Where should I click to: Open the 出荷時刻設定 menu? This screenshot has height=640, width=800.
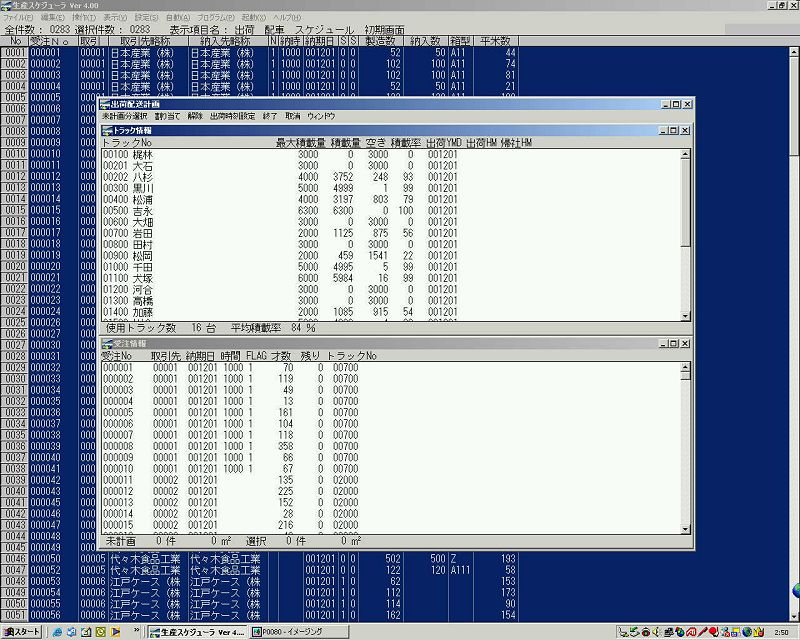(x=233, y=116)
